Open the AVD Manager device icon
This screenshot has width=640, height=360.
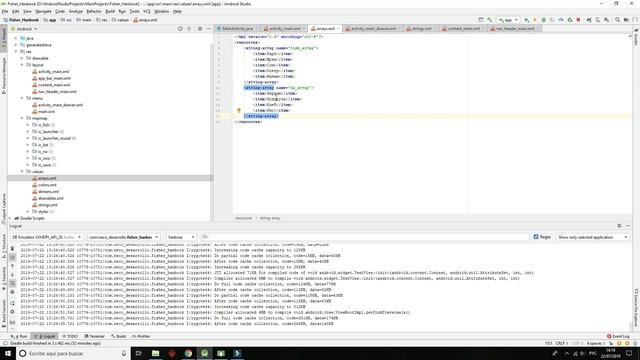tap(598, 20)
